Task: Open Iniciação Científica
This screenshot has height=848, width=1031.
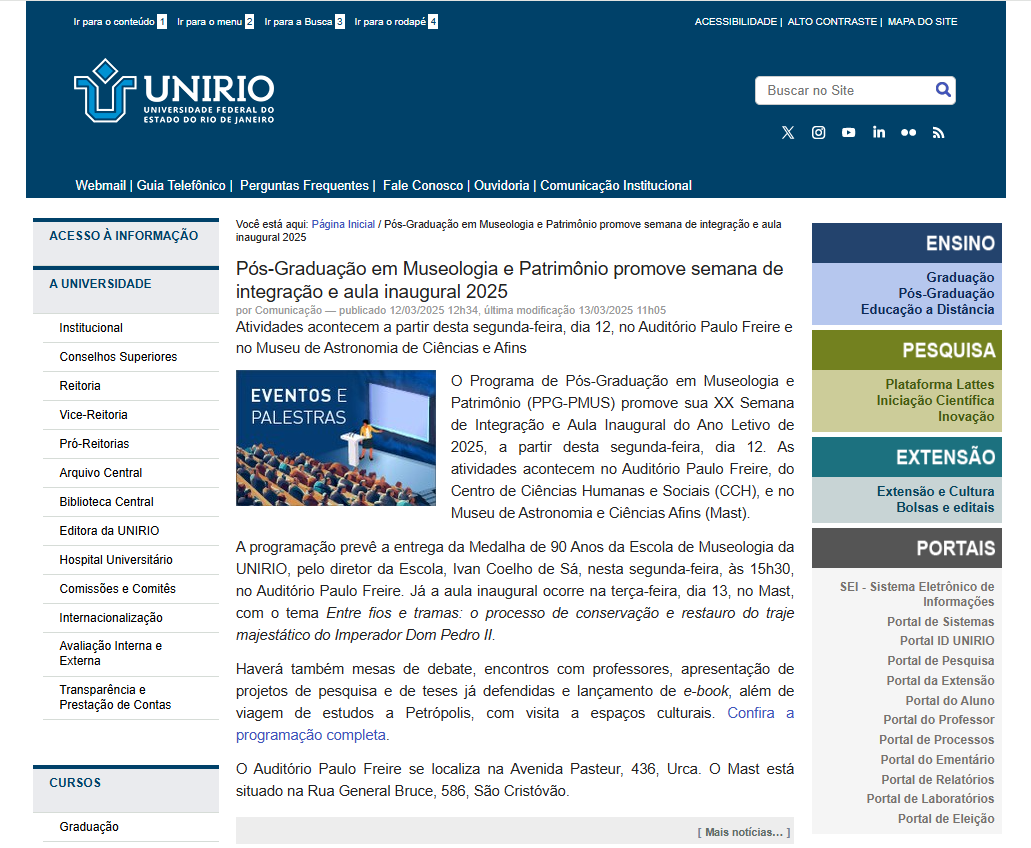Action: (x=935, y=400)
